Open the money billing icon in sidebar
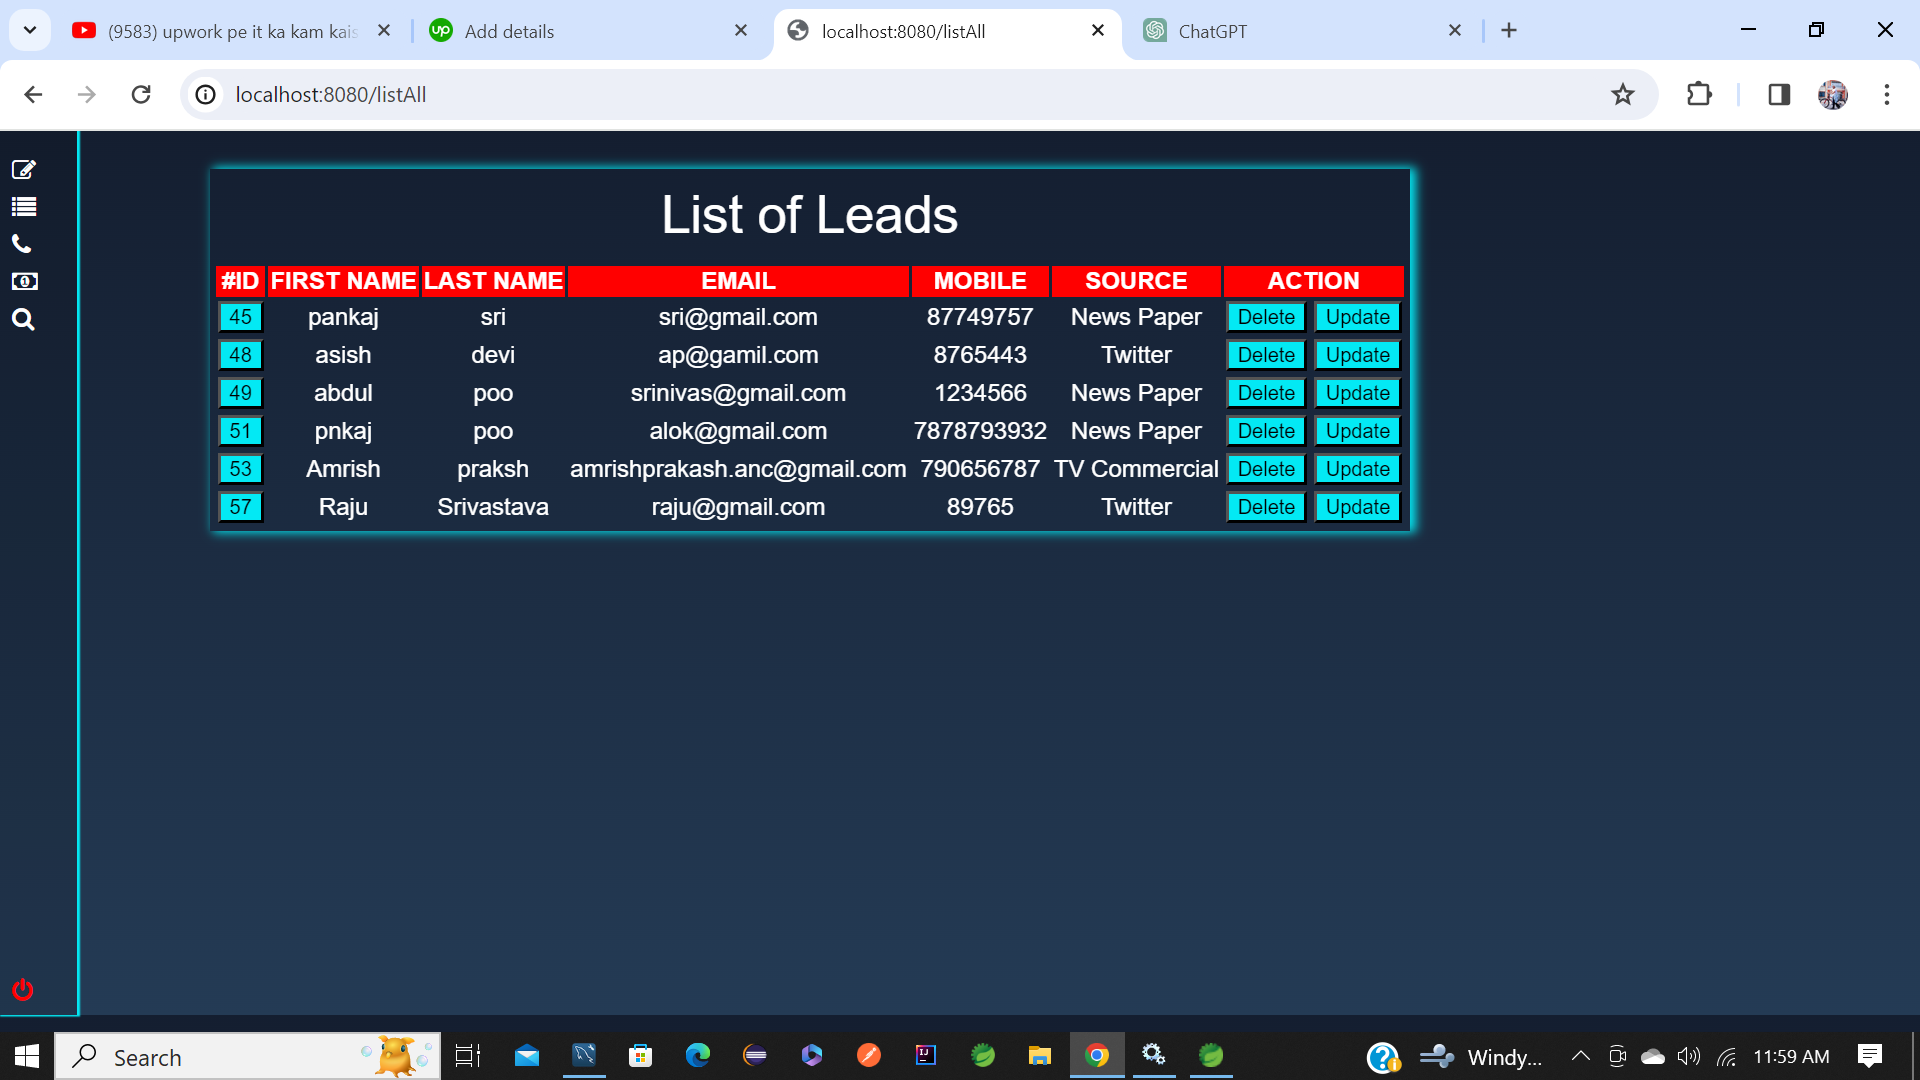 click(24, 281)
